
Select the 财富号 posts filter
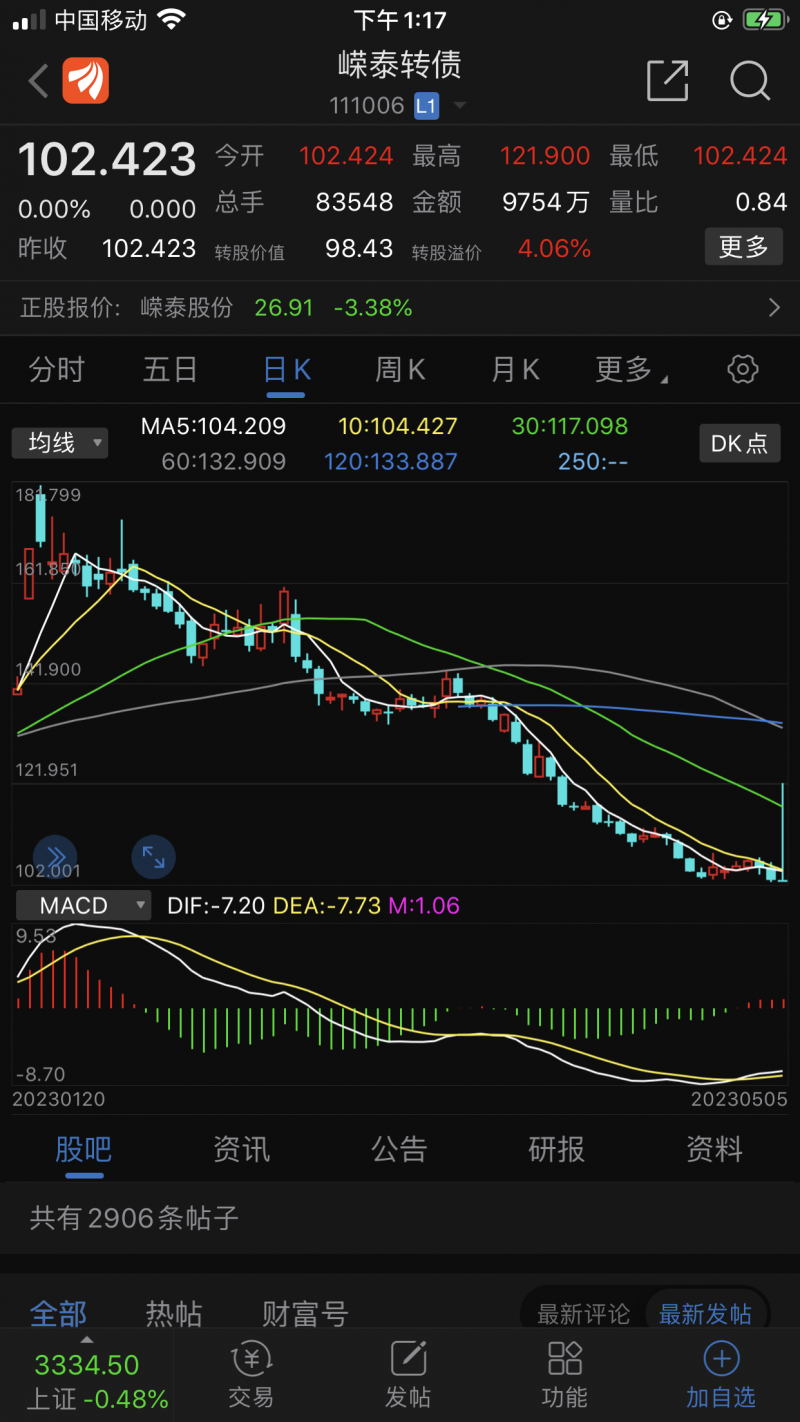tap(305, 1313)
